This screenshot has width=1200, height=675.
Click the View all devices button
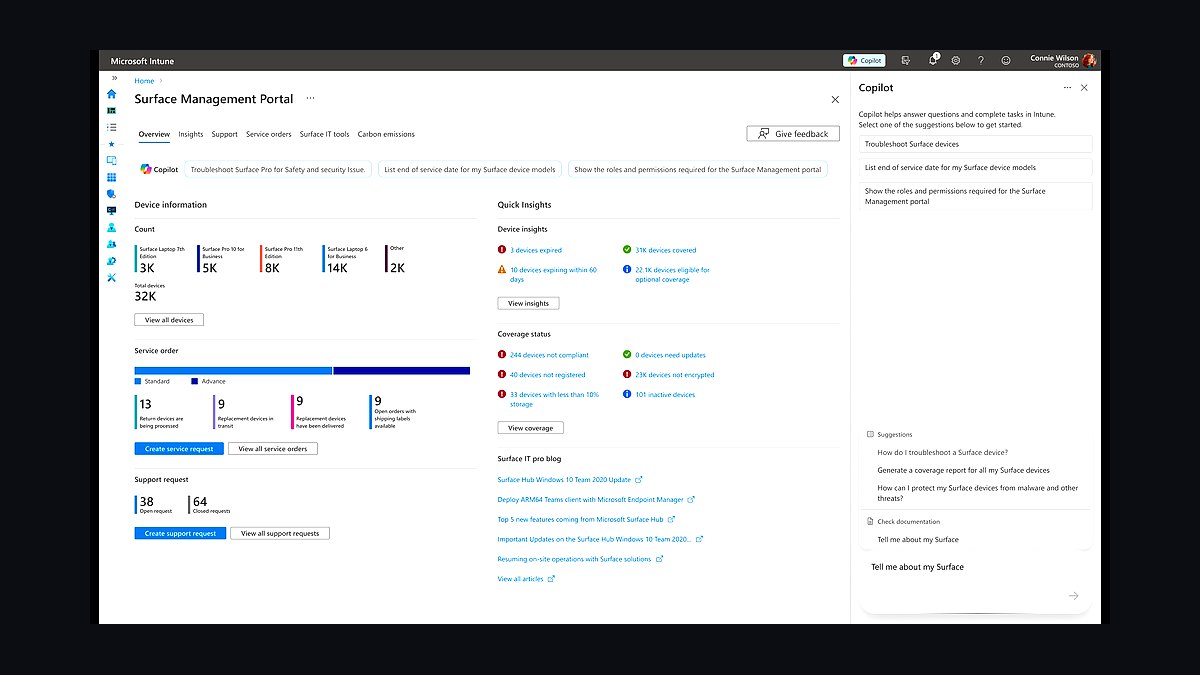[x=169, y=320]
